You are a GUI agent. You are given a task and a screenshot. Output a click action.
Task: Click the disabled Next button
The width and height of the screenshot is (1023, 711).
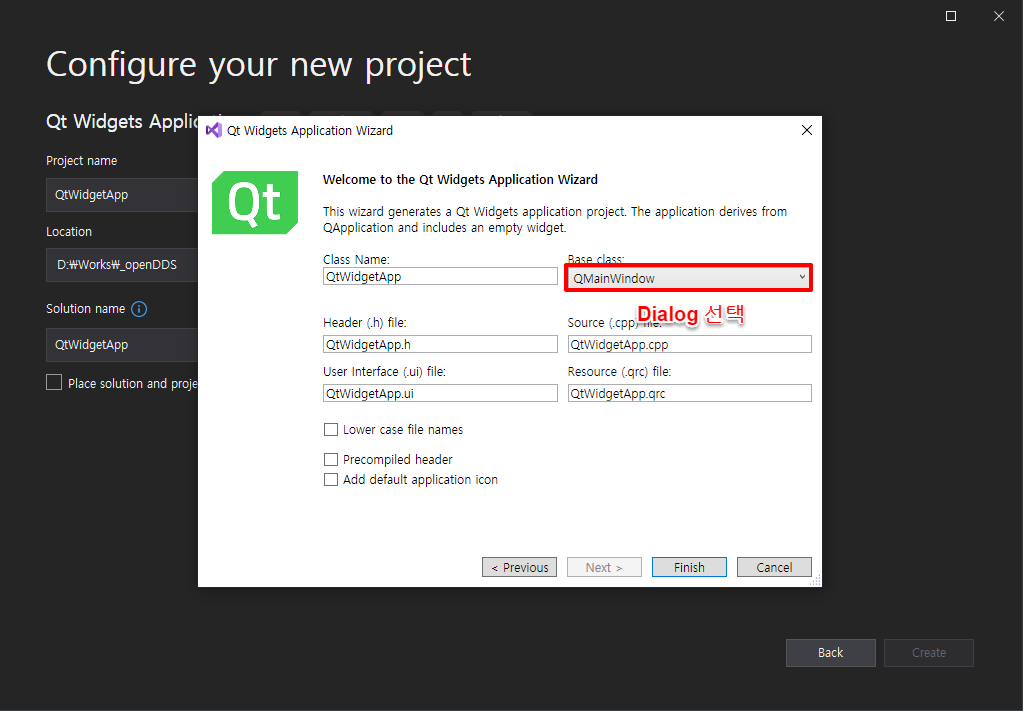[604, 567]
